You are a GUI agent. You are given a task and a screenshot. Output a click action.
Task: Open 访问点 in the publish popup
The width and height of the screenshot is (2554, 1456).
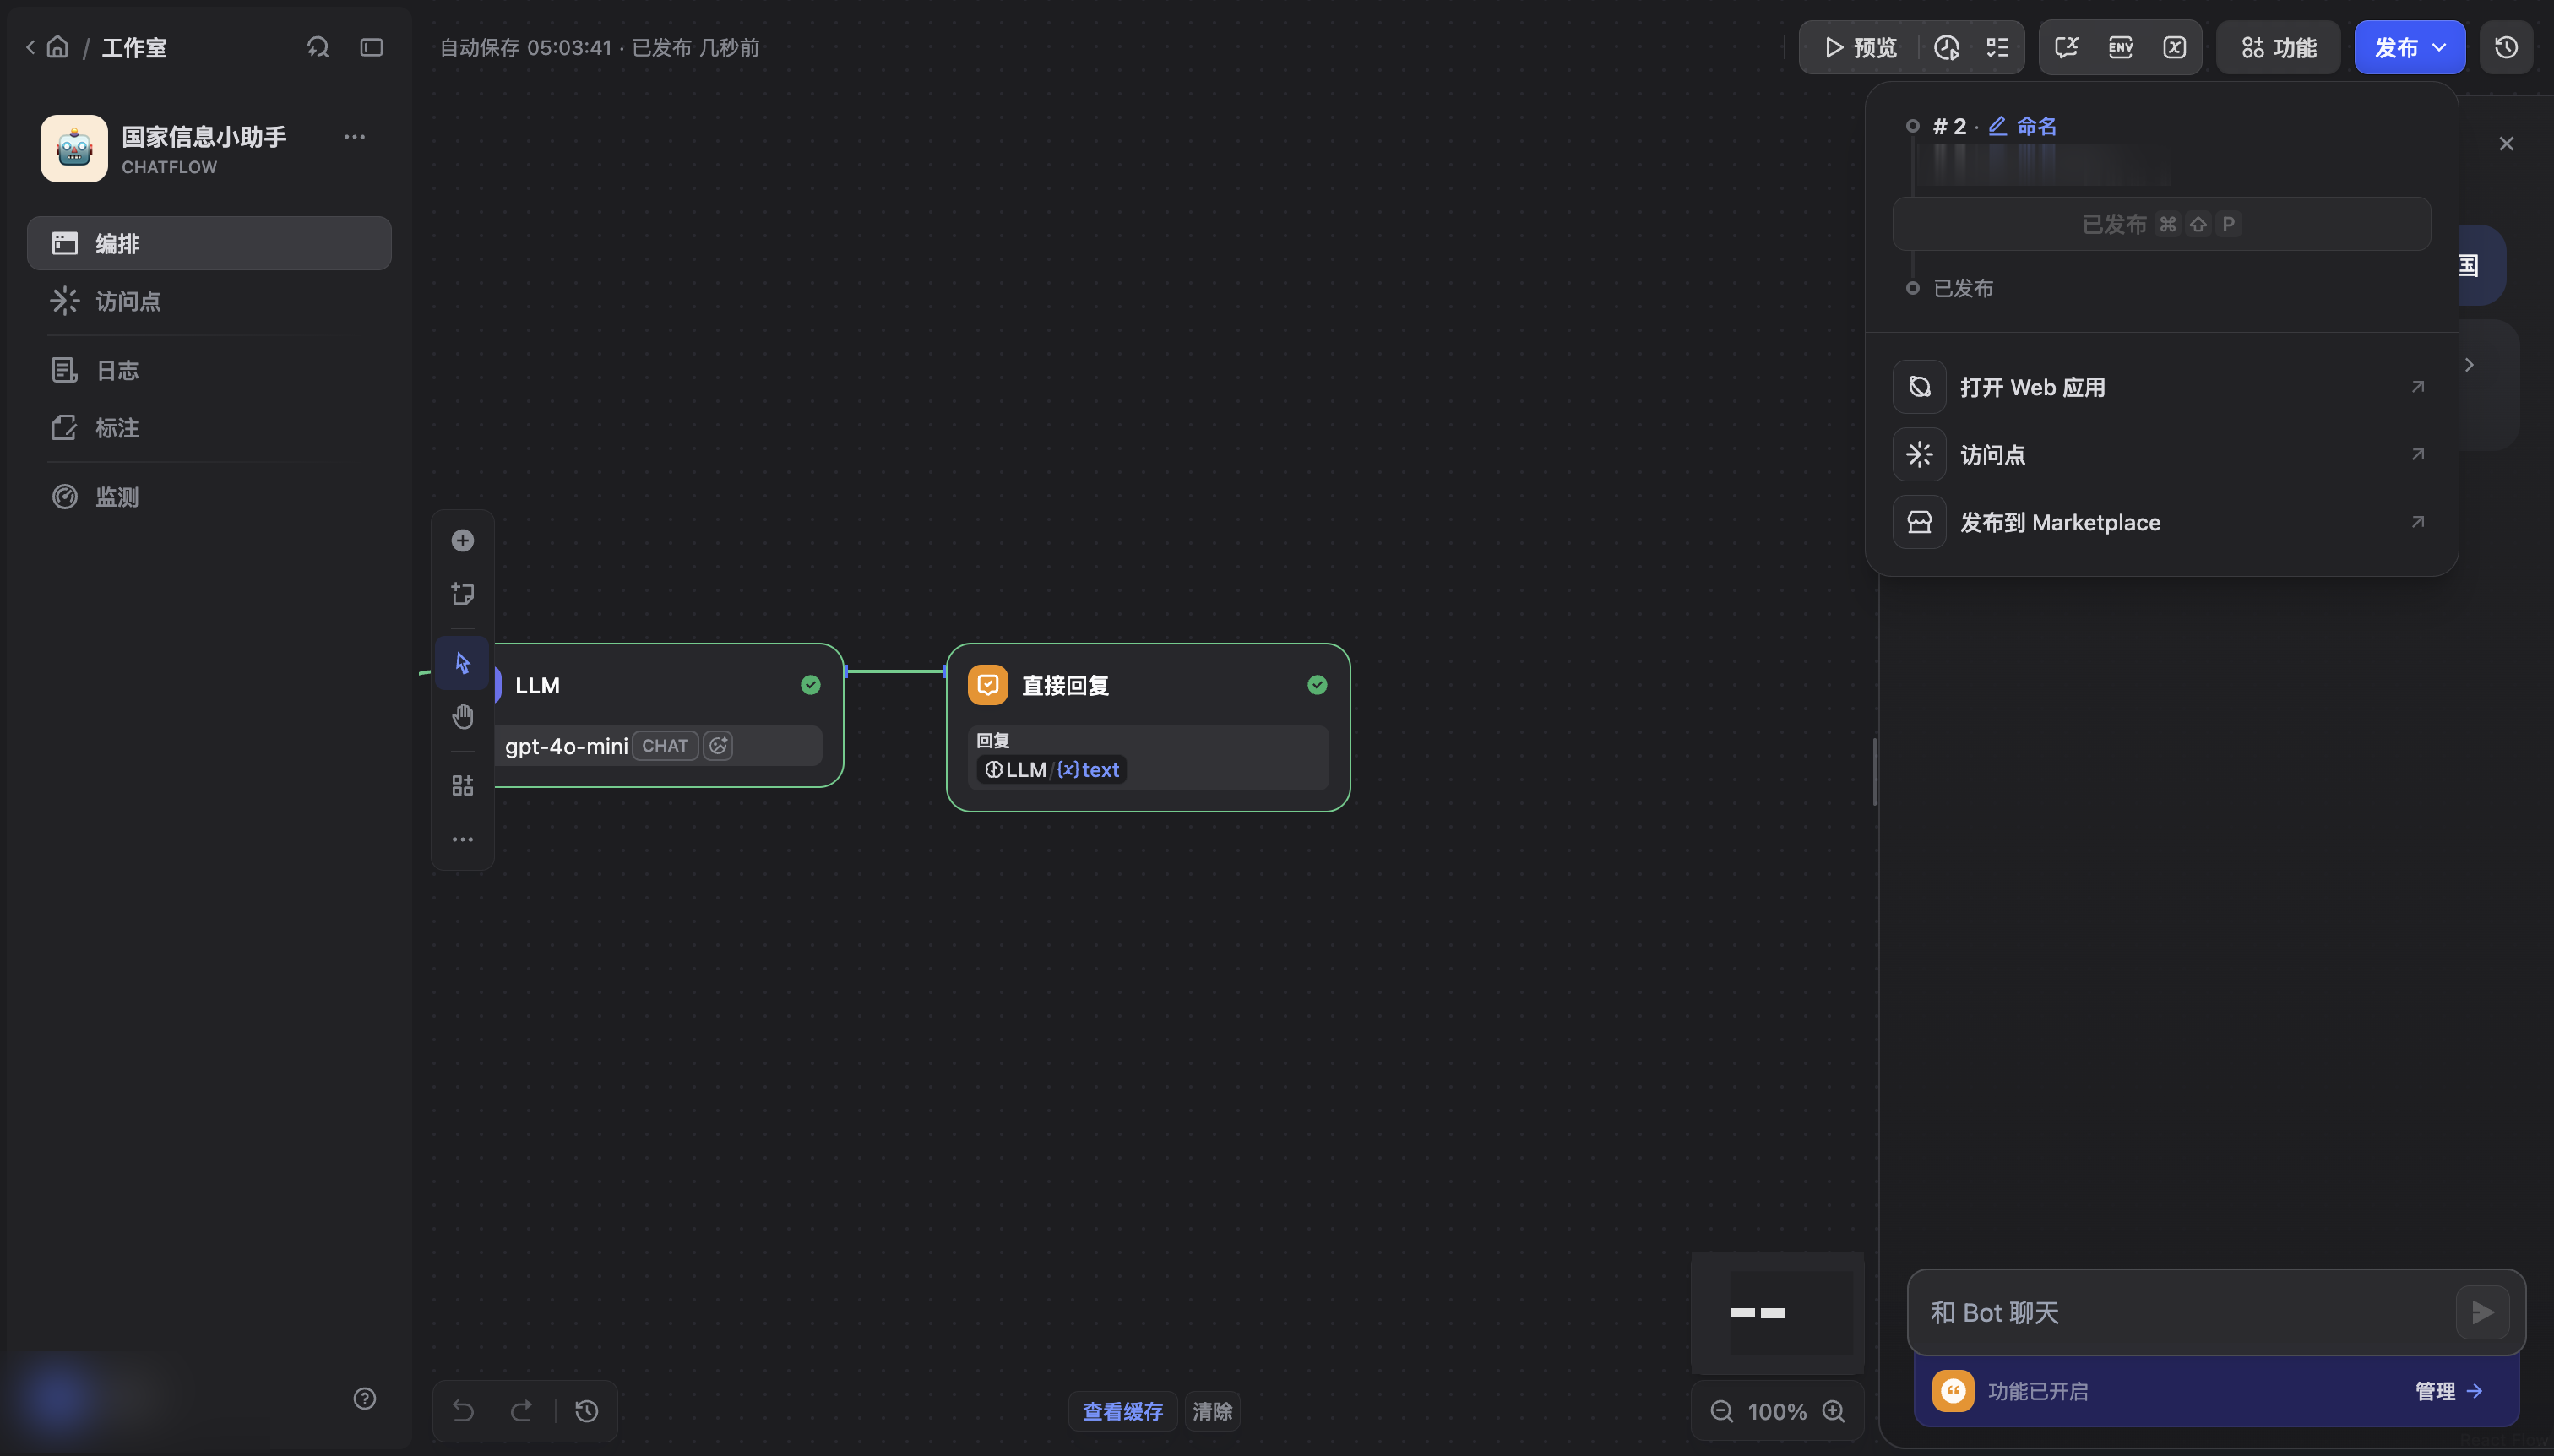[x=2161, y=455]
